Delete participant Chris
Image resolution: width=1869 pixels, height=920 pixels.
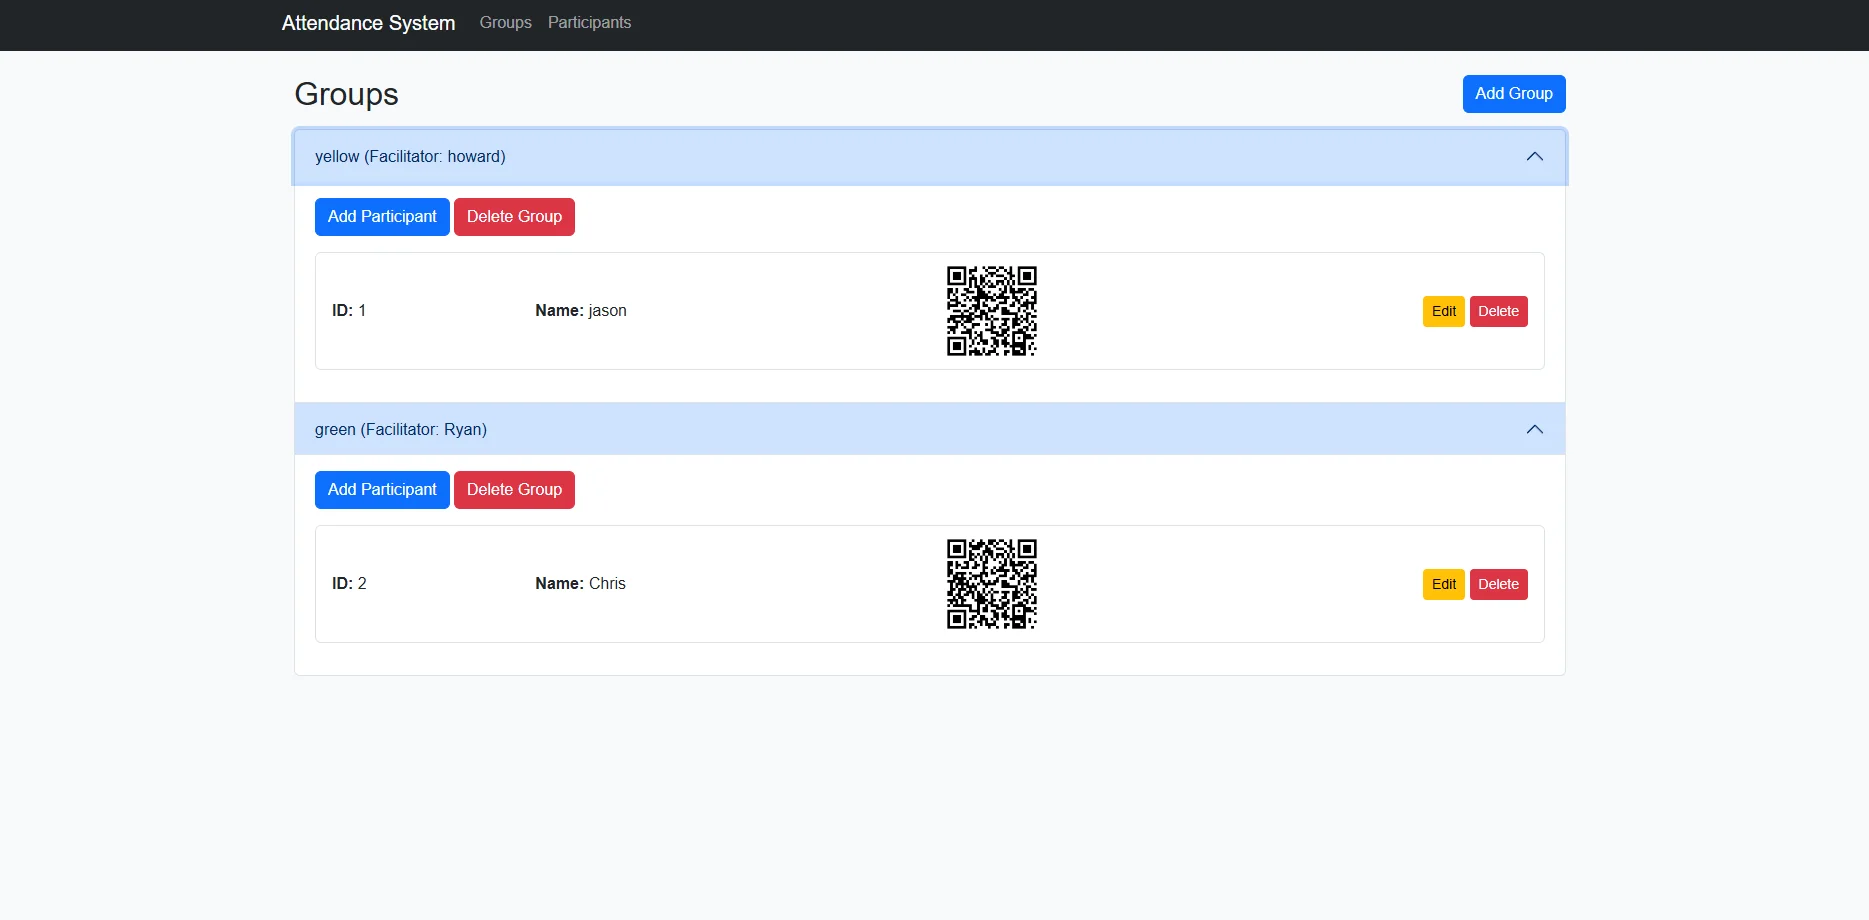pos(1498,584)
